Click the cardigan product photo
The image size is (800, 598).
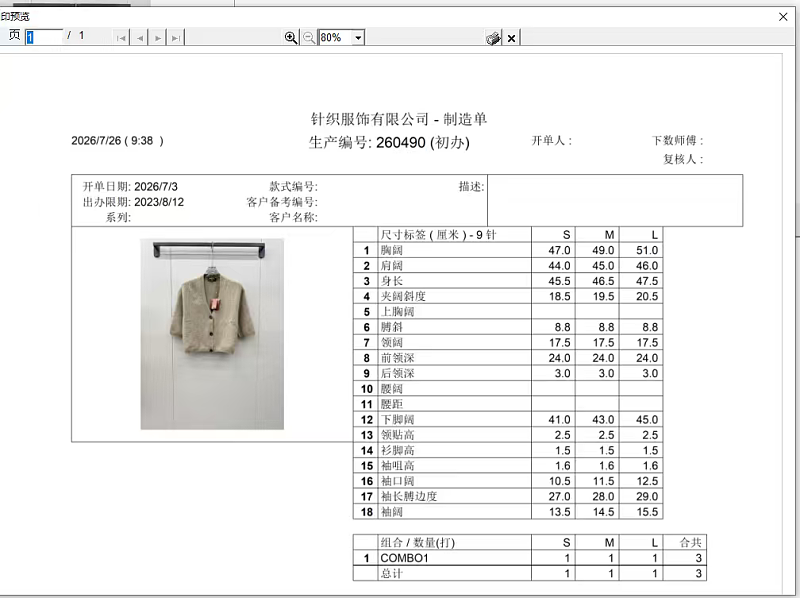click(x=212, y=334)
